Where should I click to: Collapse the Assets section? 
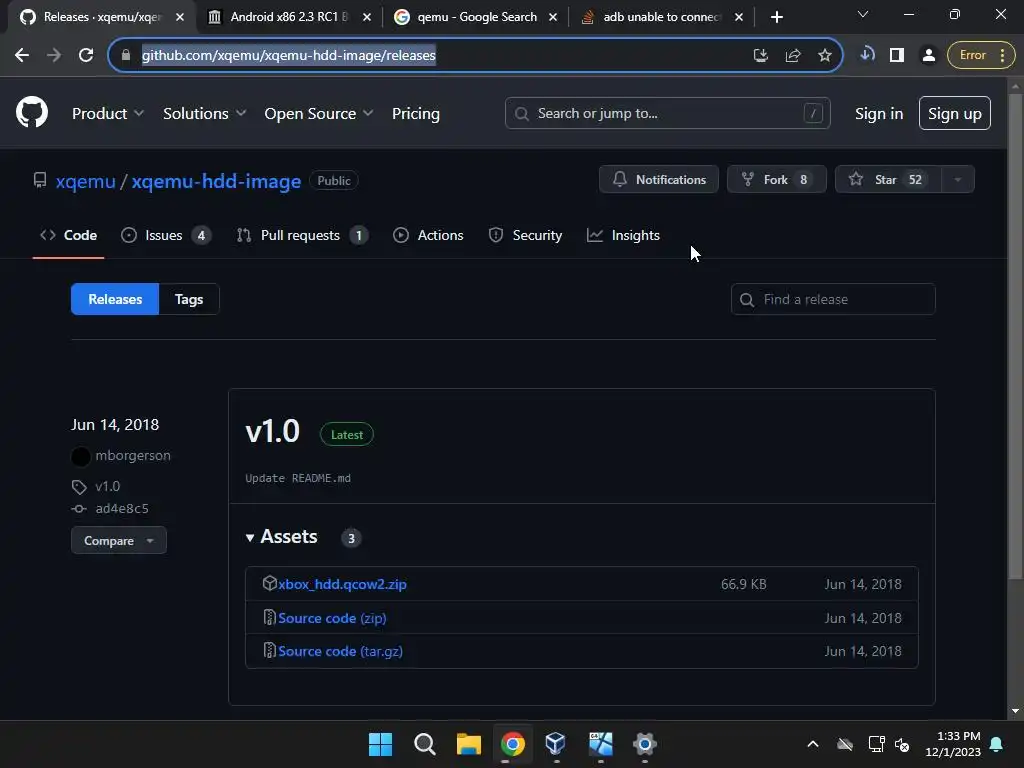[x=282, y=537]
